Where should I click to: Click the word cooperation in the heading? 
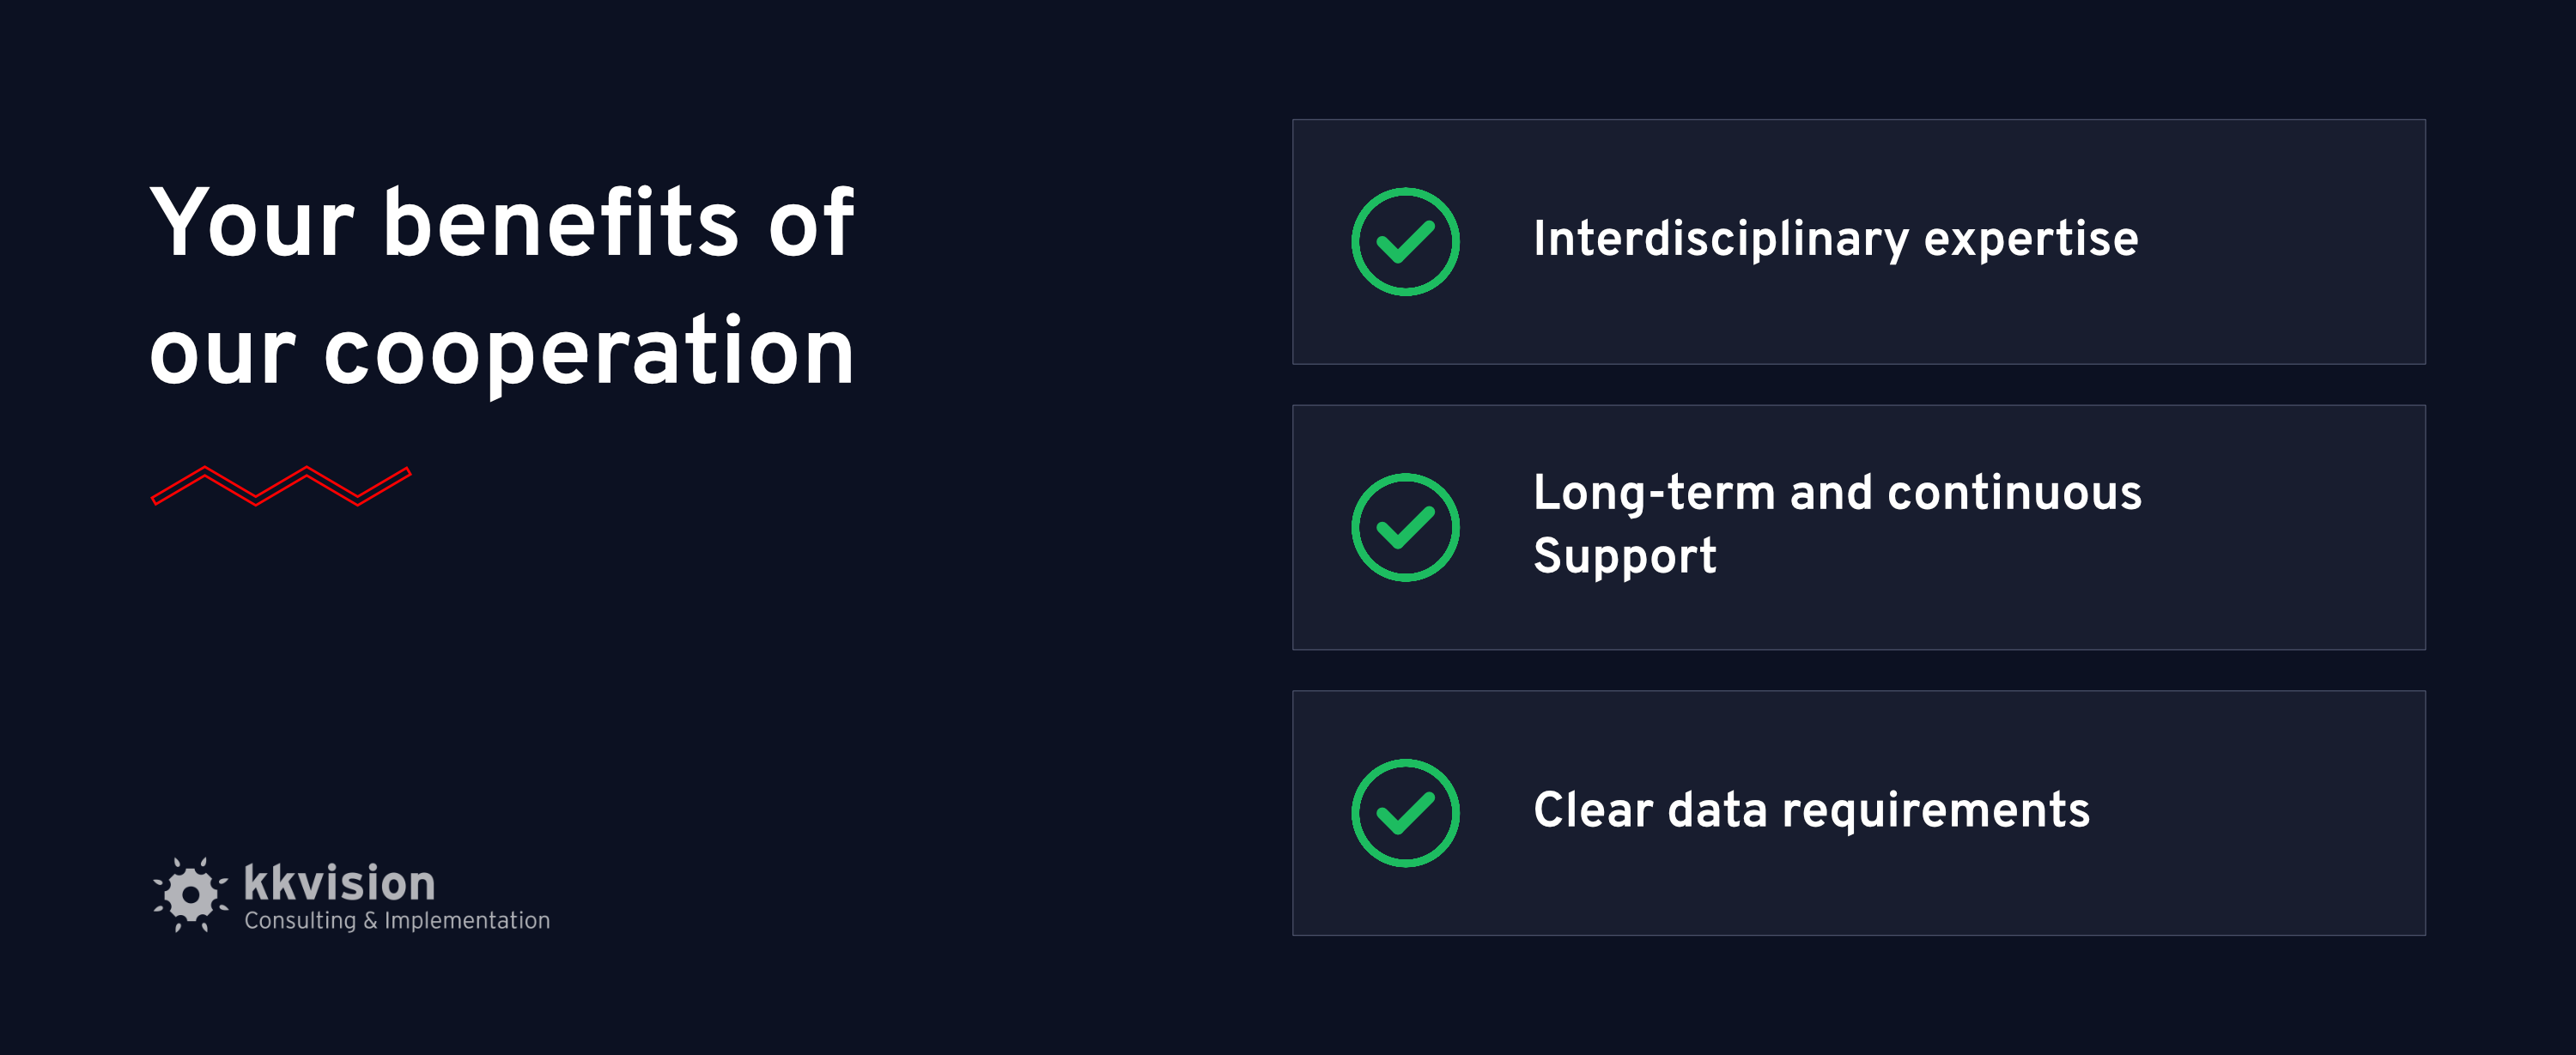[589, 354]
